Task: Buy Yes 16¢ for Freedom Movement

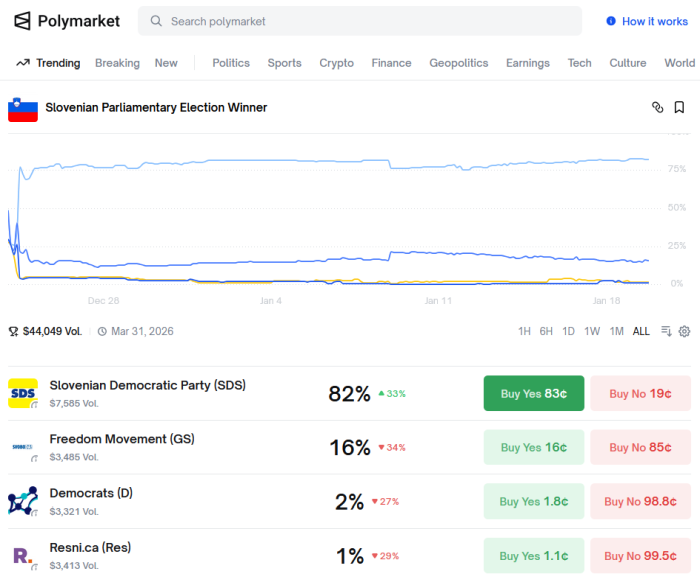Action: coord(534,447)
